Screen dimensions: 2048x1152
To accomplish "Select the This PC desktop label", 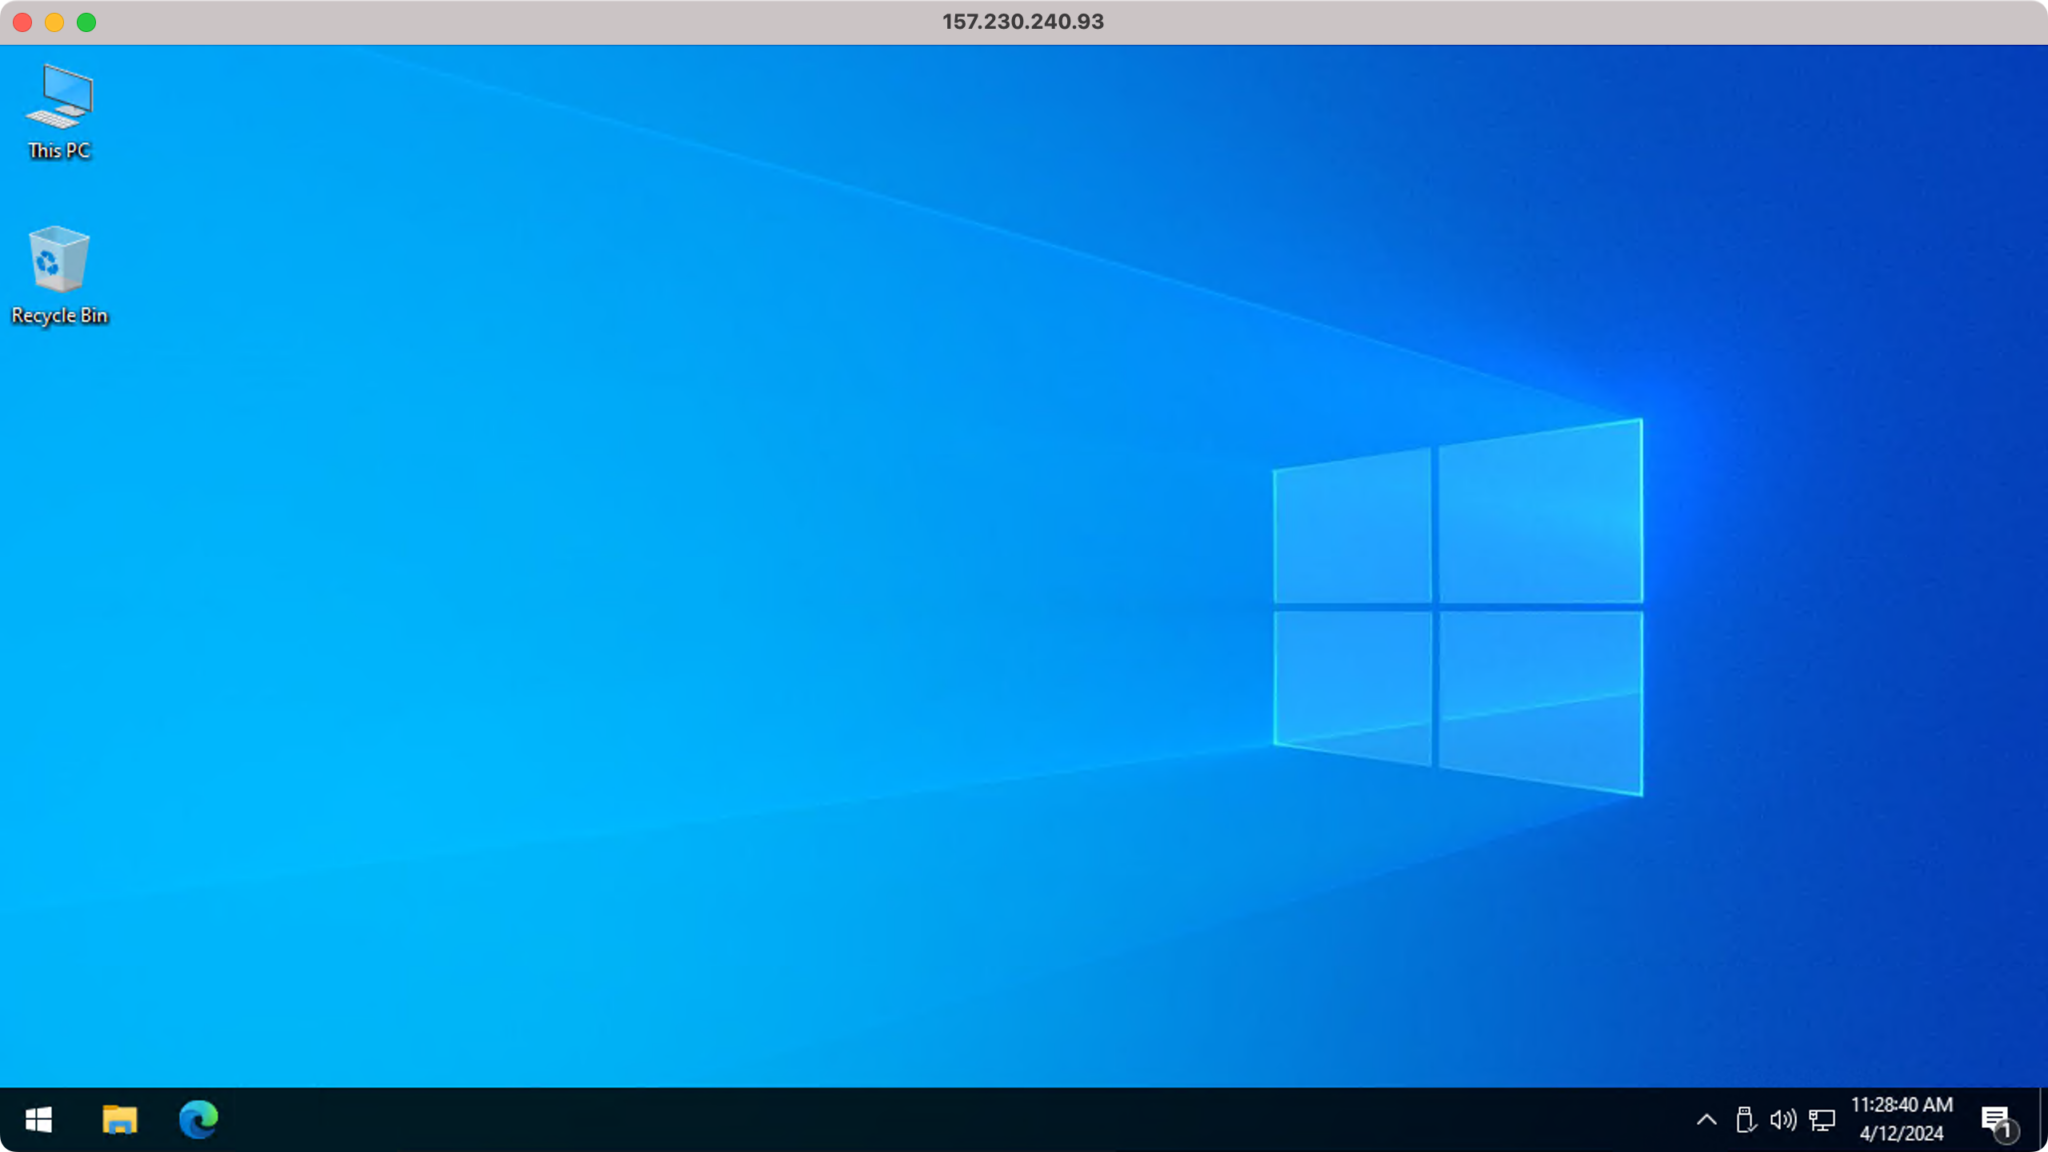I will [x=57, y=151].
